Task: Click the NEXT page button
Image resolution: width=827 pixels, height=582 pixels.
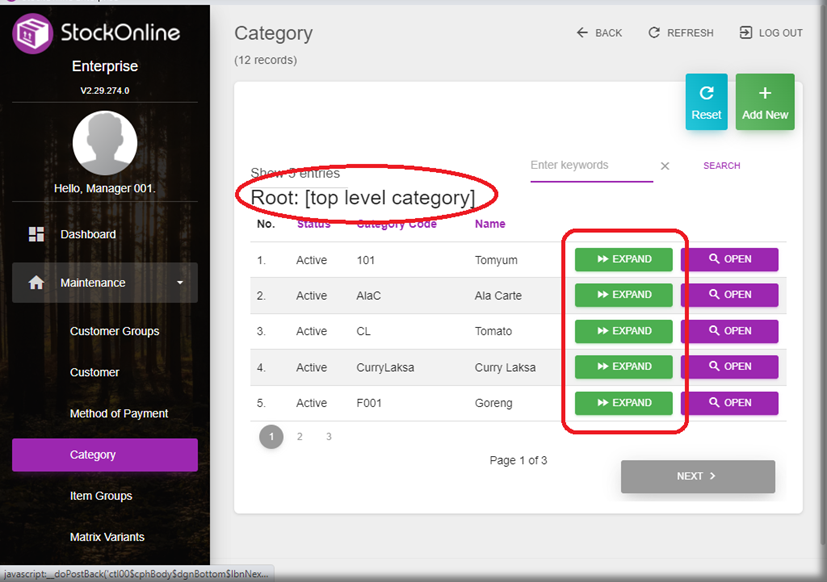Action: click(697, 476)
